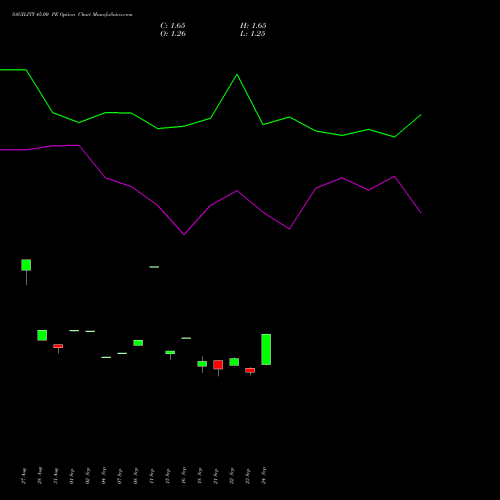Image resolution: width=500 pixels, height=500 pixels.
Task: Click the '11 Sep' date label
Action: click(152, 476)
